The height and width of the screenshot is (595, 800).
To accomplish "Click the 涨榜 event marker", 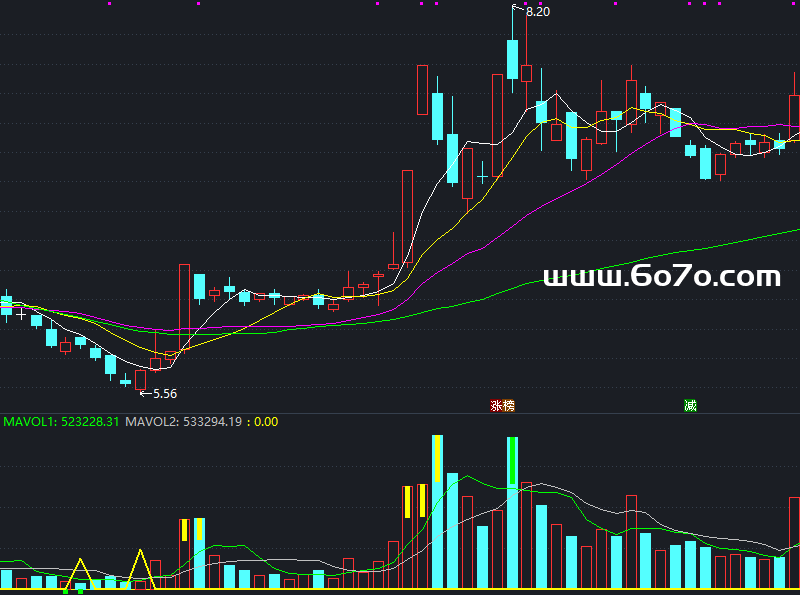I will [x=502, y=406].
